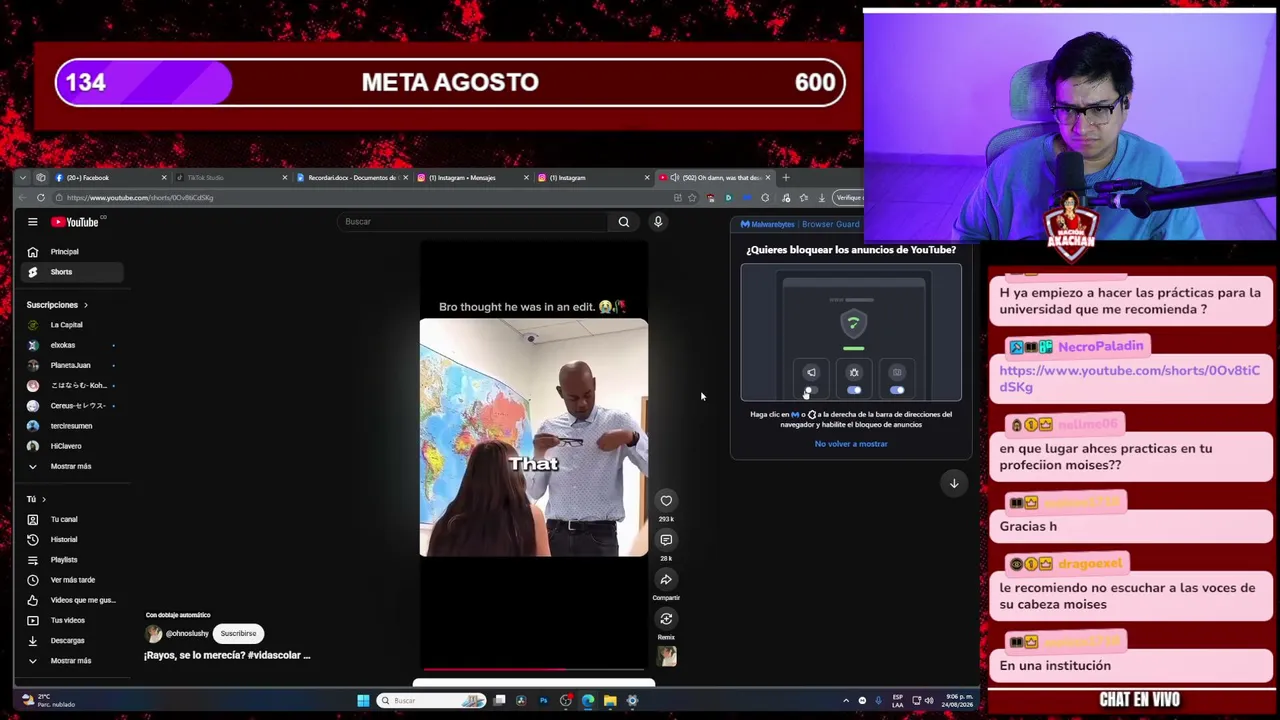Reload the page with the refresh icon

tap(41, 198)
